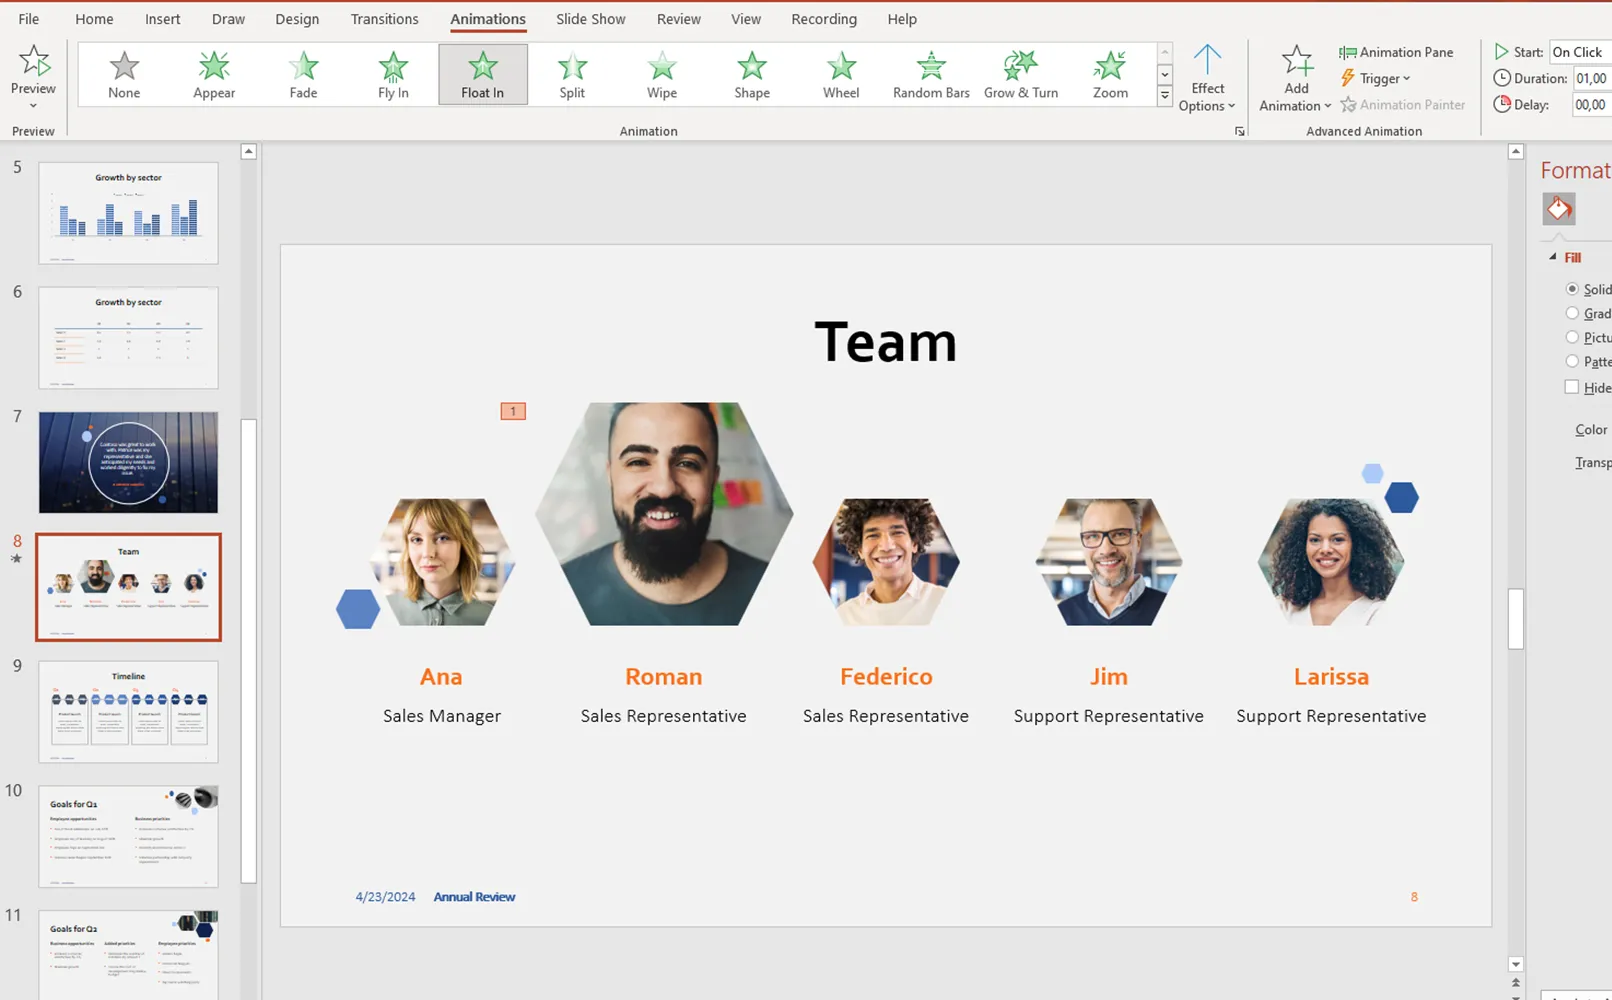
Task: Switch to the Design tab
Action: pyautogui.click(x=297, y=19)
